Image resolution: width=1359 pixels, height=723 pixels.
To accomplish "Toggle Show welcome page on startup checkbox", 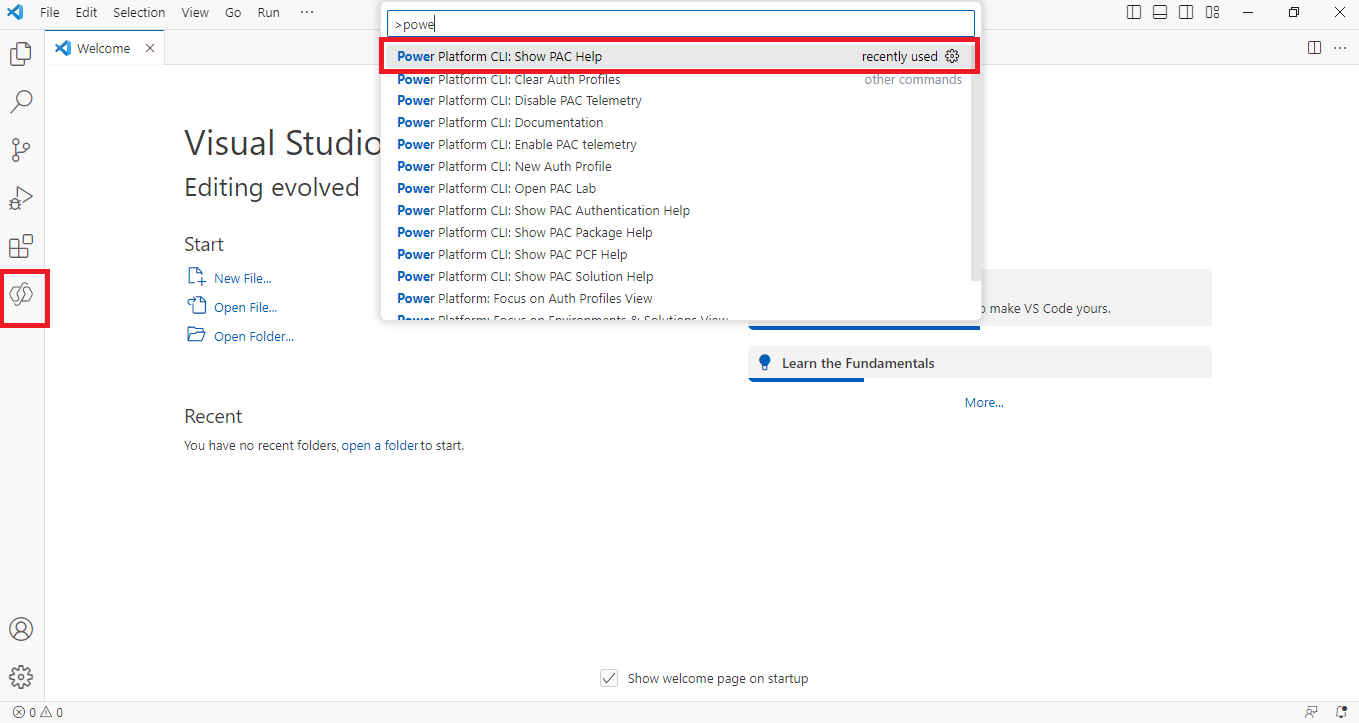I will [x=609, y=678].
